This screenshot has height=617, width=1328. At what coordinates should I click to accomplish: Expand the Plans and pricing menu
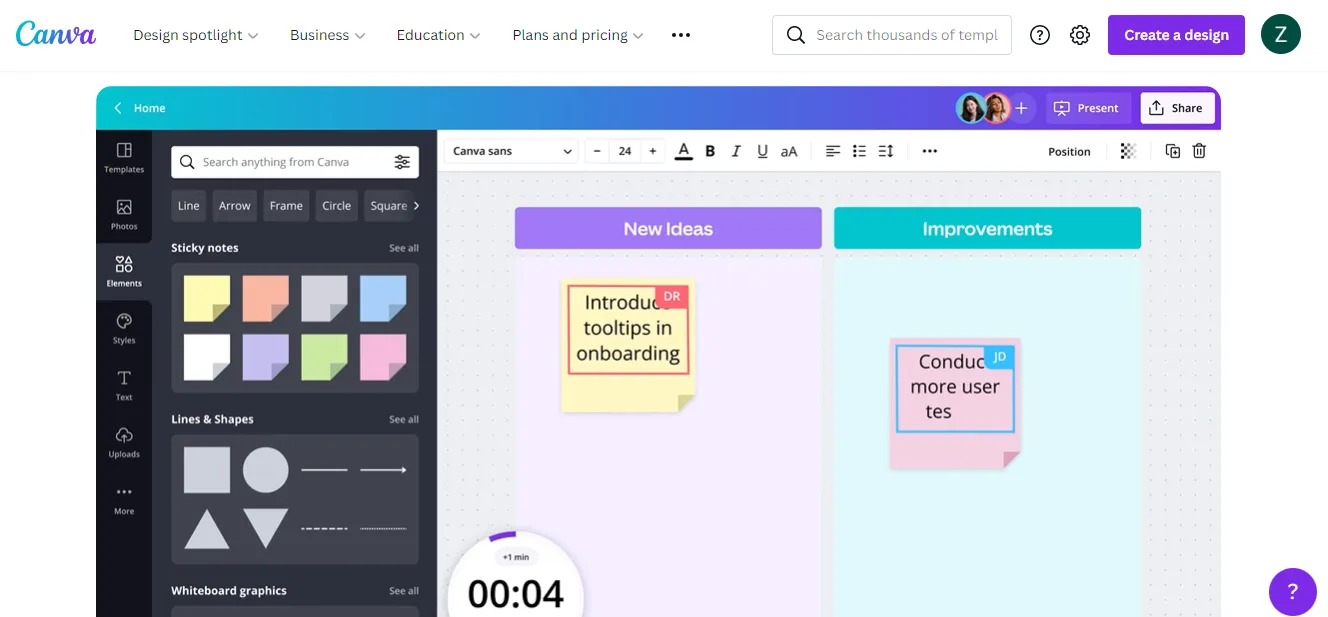[x=578, y=35]
